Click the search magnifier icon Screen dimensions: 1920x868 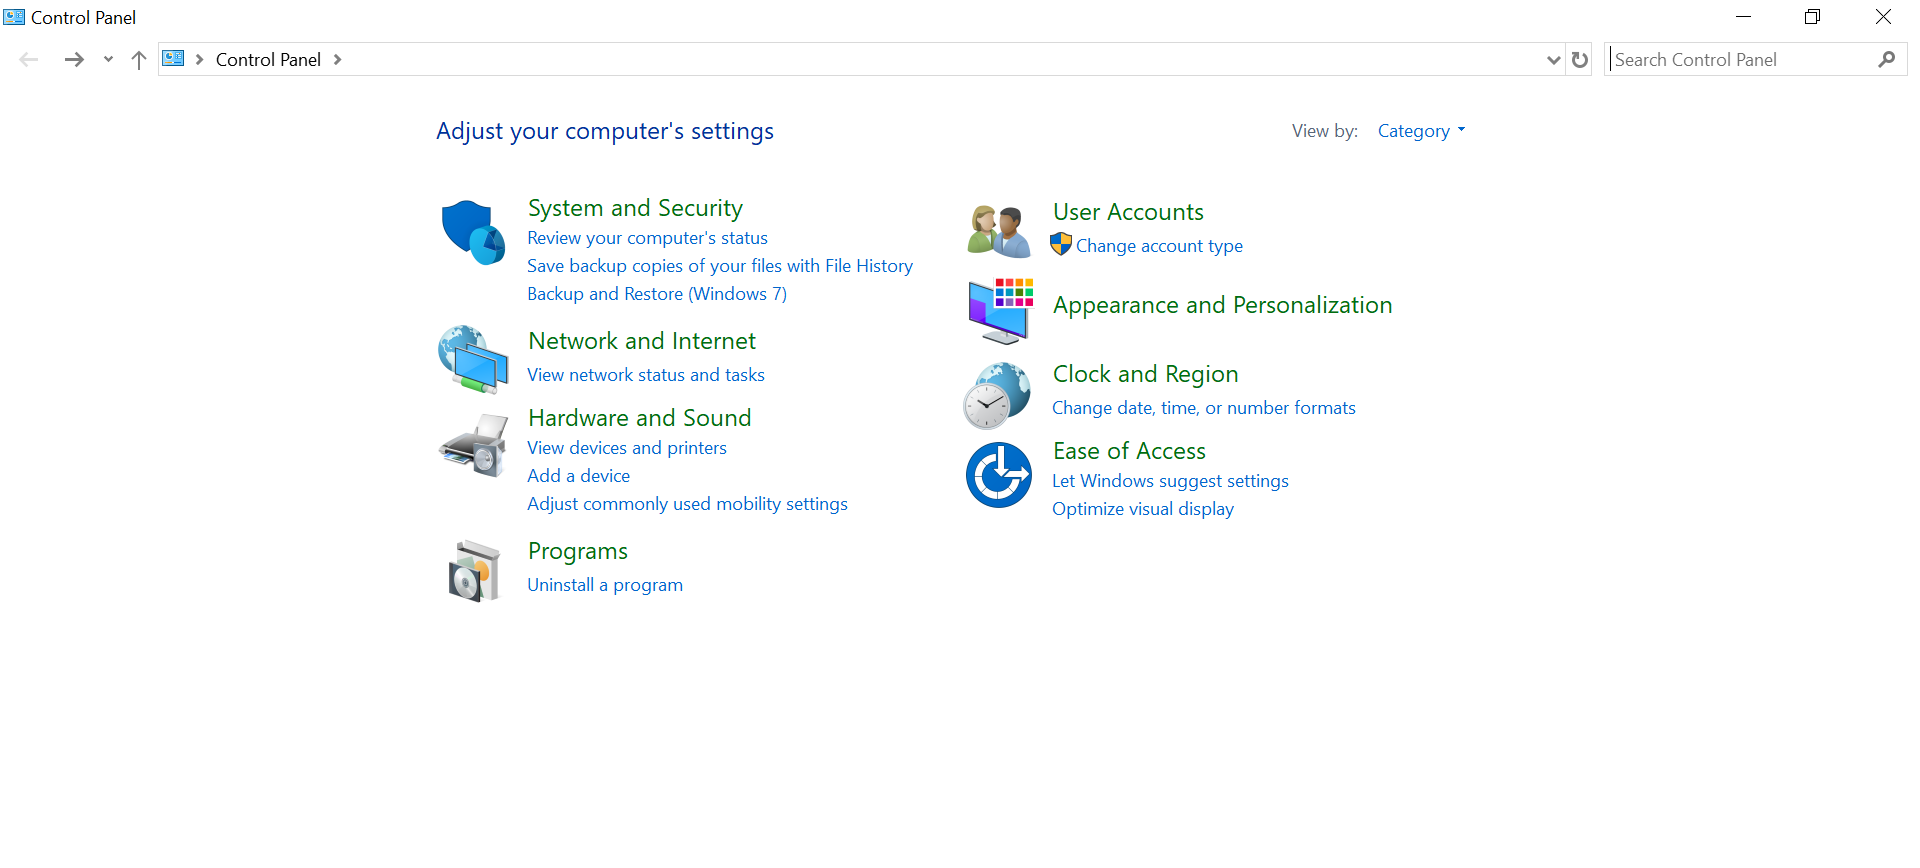1886,60
